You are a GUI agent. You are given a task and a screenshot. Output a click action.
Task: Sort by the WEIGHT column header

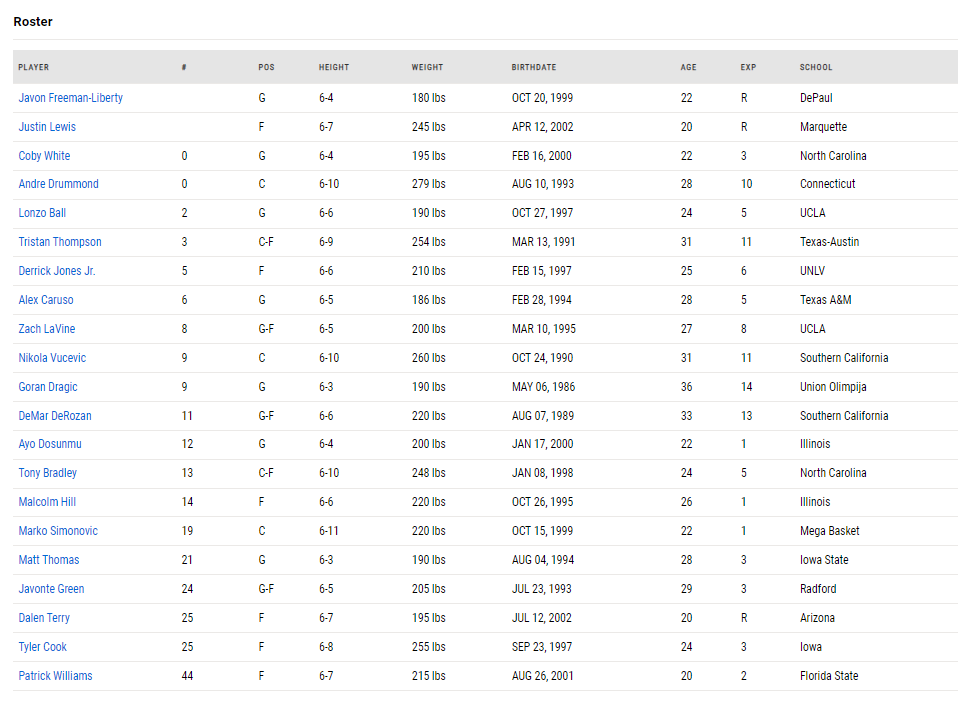[427, 67]
